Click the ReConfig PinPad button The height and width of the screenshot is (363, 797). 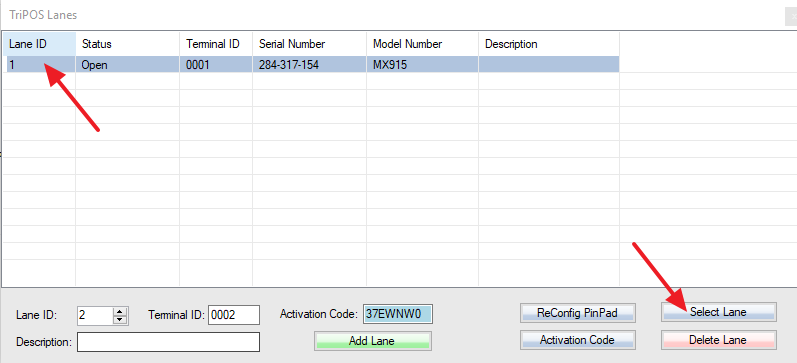(x=577, y=313)
